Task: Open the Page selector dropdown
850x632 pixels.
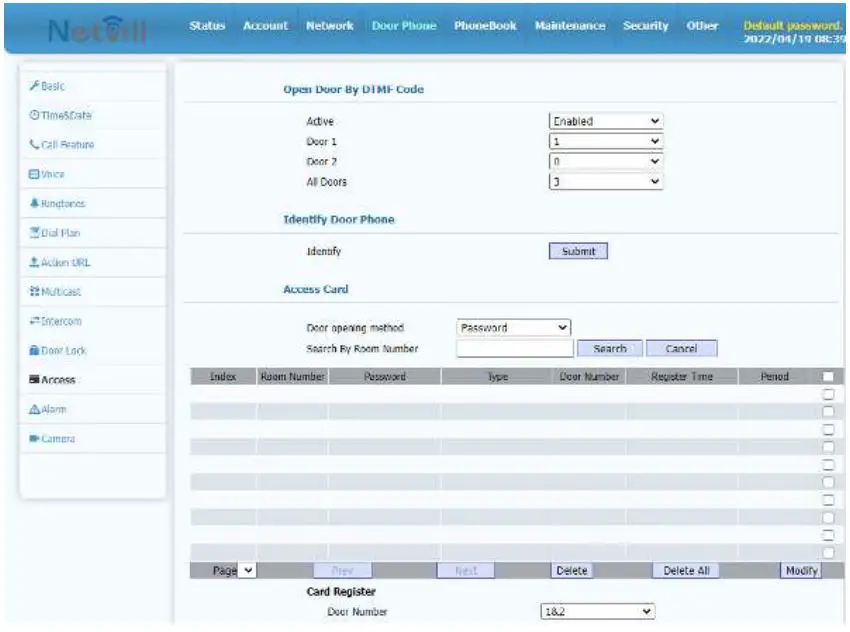Action: [x=247, y=570]
